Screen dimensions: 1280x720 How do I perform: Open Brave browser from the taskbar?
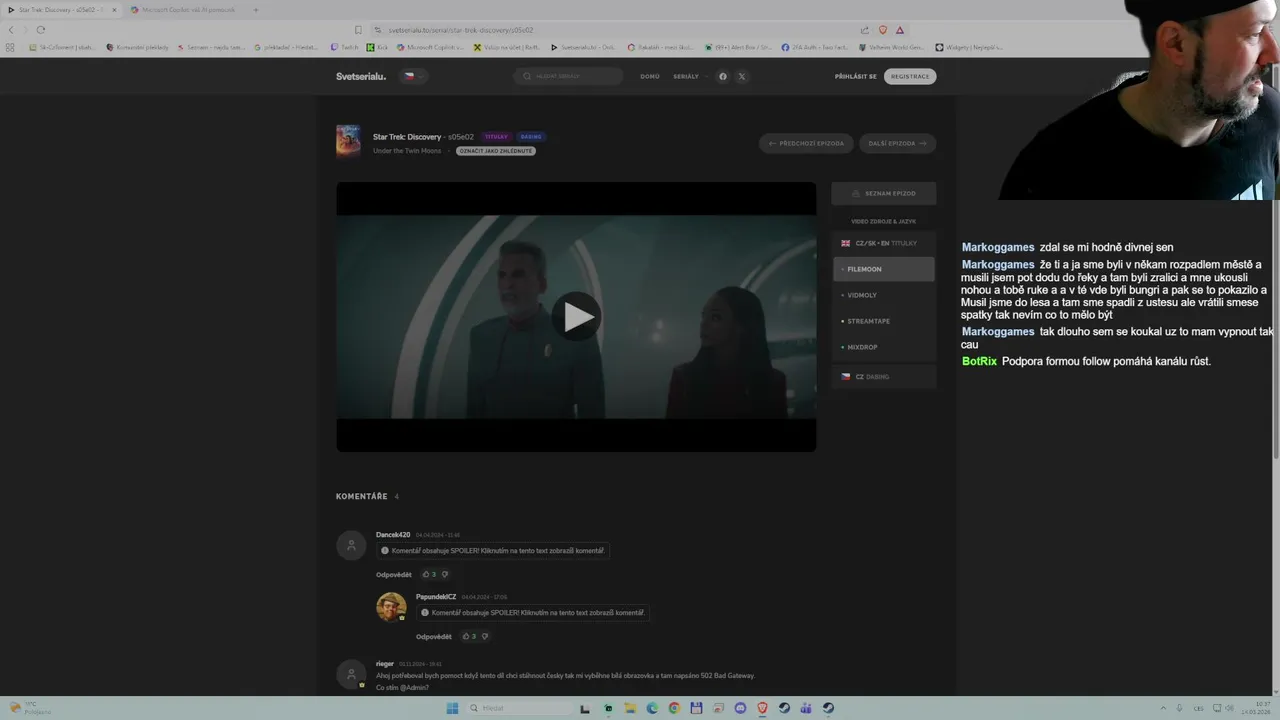coord(762,708)
